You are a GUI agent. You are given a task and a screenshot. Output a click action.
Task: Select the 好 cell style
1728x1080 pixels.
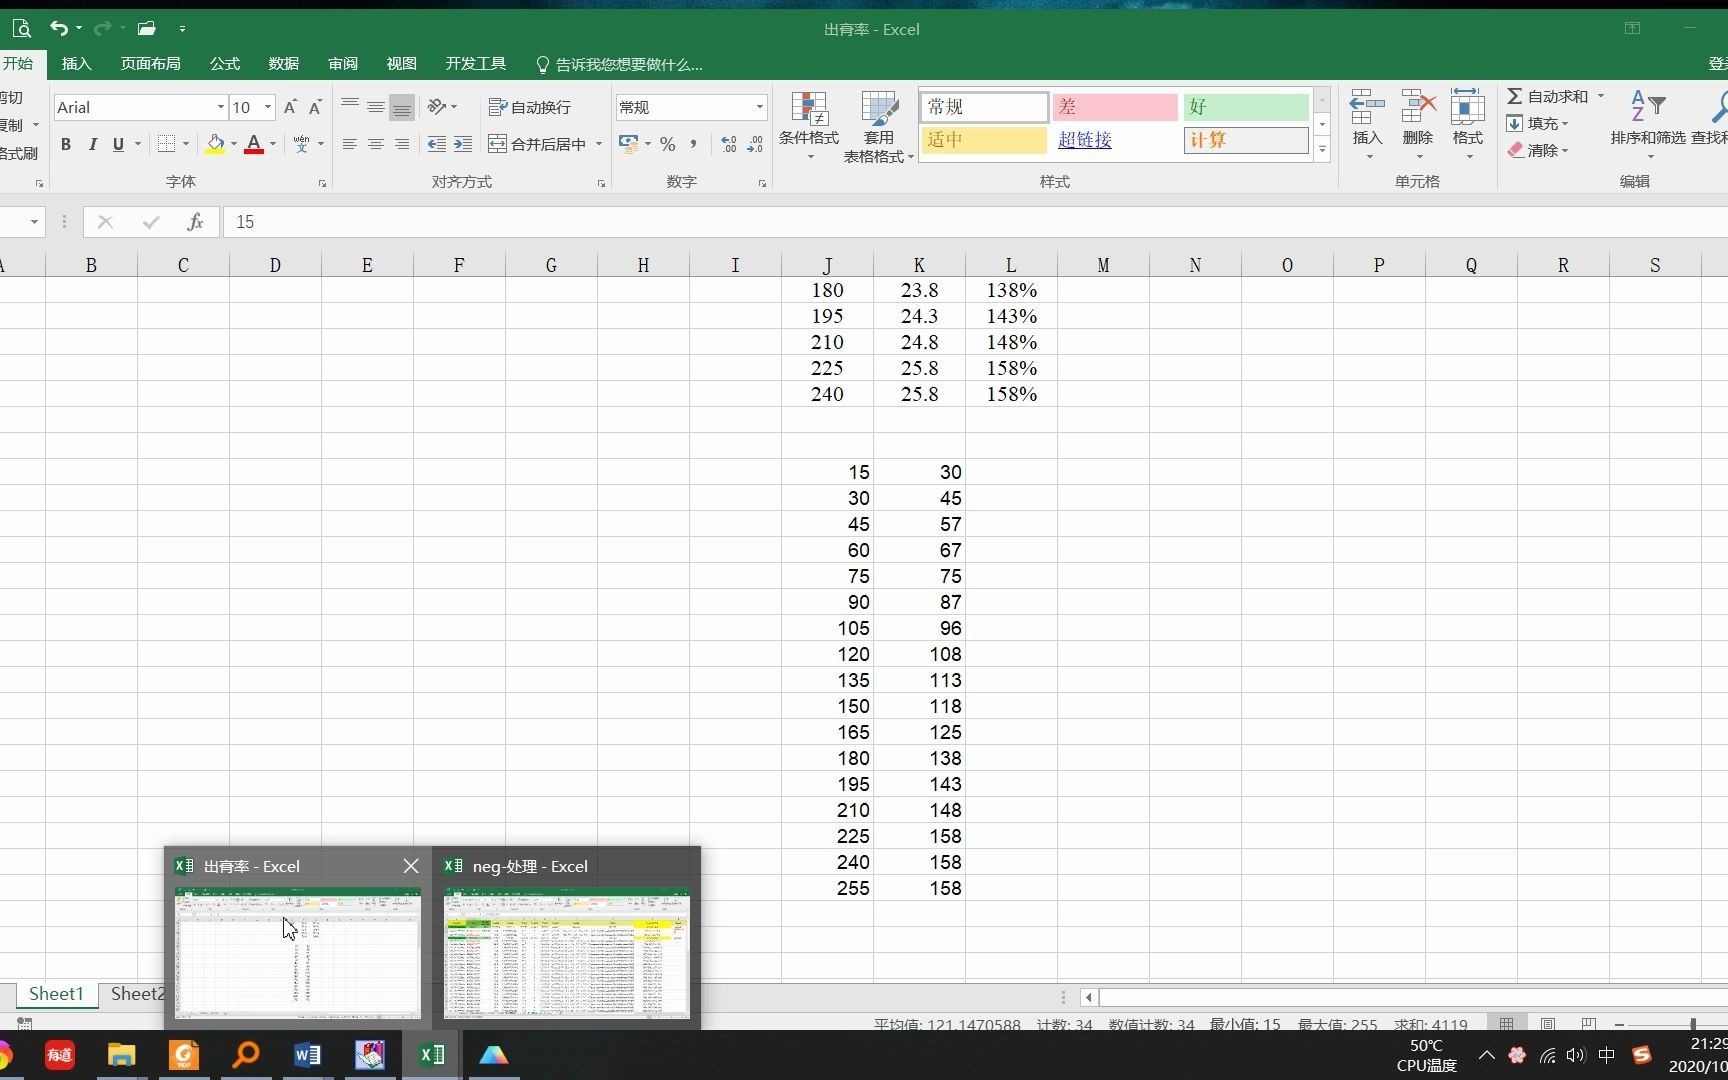1245,106
